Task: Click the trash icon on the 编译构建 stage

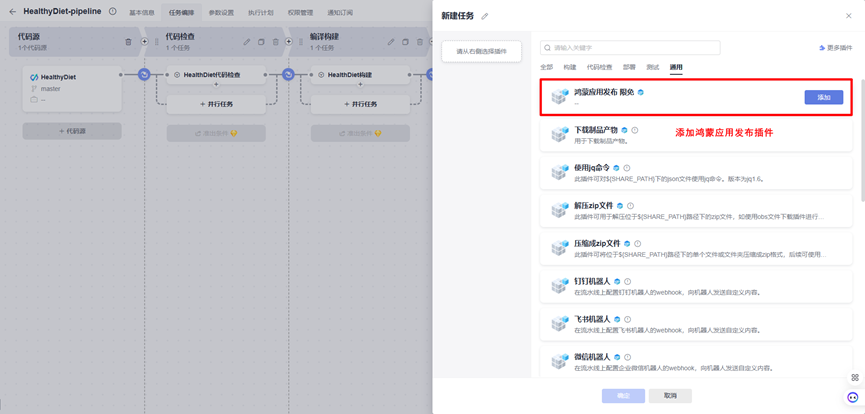Action: [x=420, y=42]
